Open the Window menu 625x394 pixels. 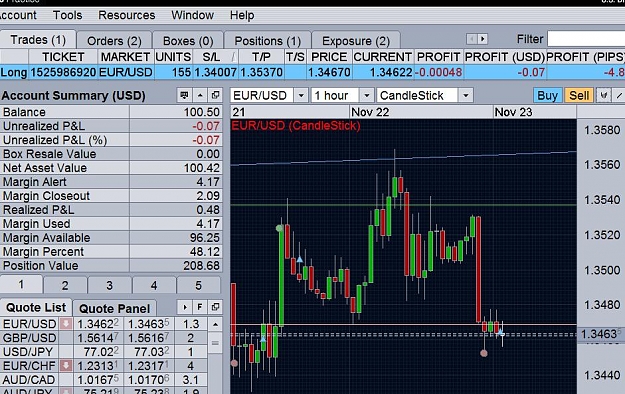pyautogui.click(x=193, y=15)
